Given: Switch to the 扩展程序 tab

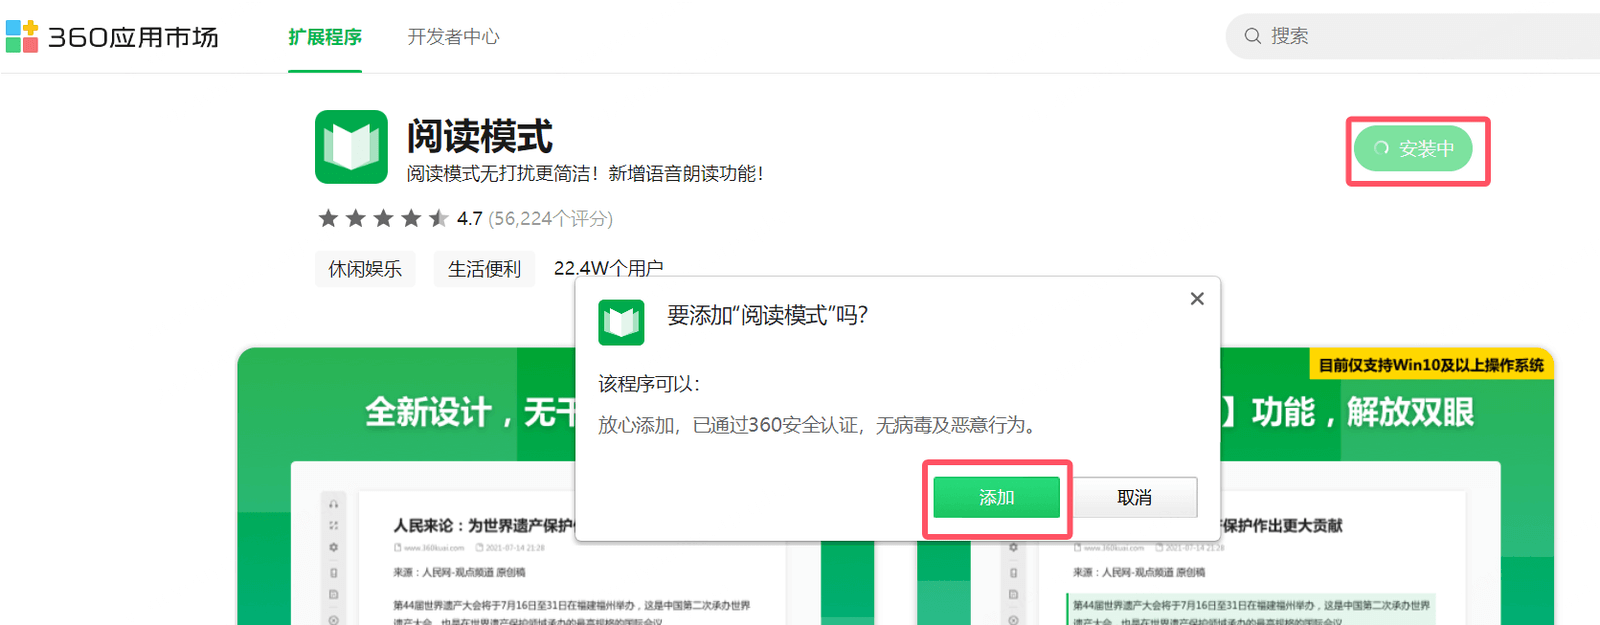Looking at the screenshot, I should [x=325, y=37].
